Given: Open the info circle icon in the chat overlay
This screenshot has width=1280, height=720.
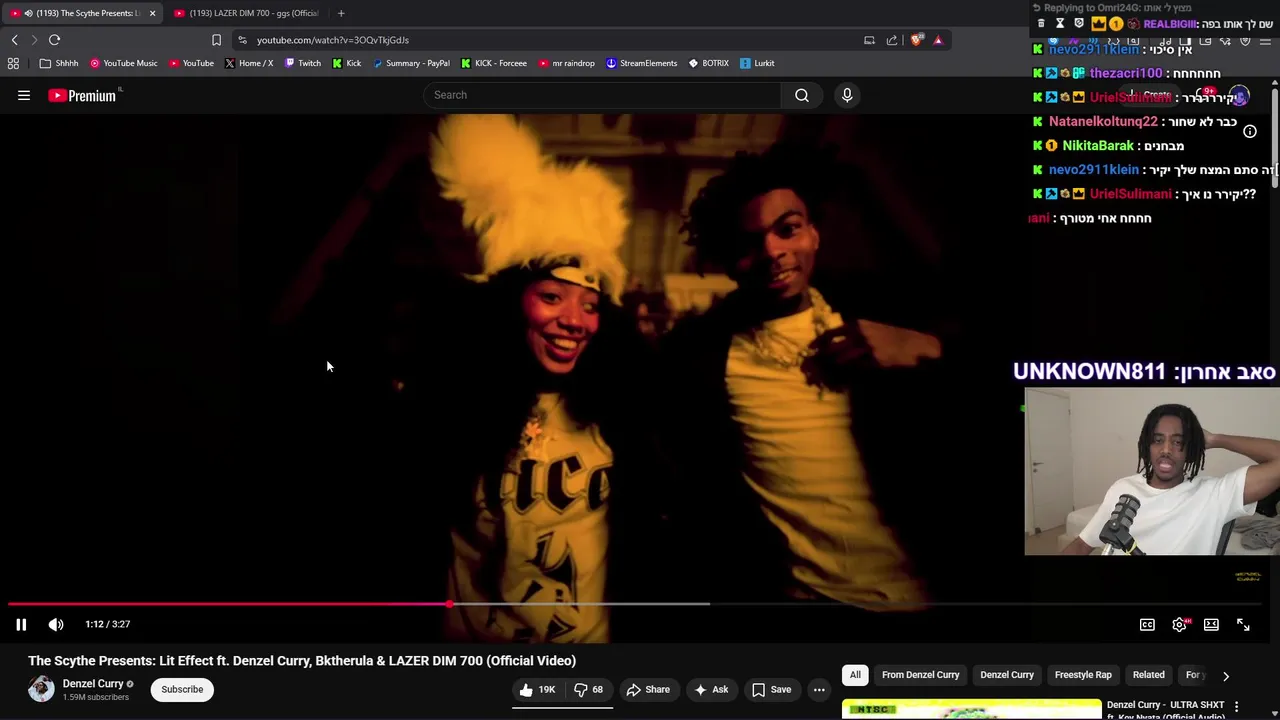Looking at the screenshot, I should (1250, 131).
